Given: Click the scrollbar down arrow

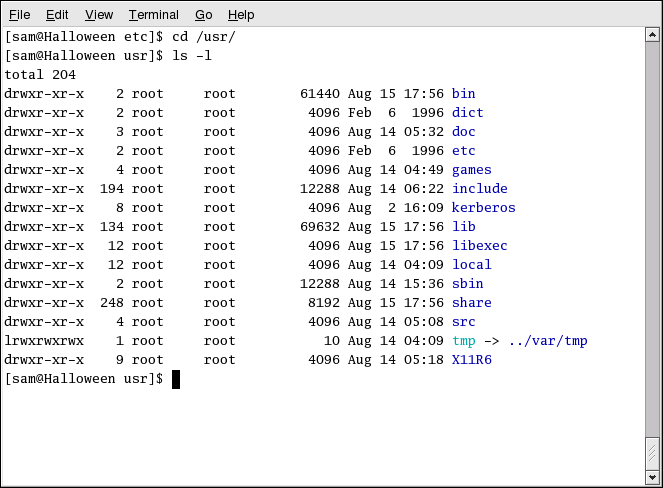Looking at the screenshot, I should click(652, 477).
